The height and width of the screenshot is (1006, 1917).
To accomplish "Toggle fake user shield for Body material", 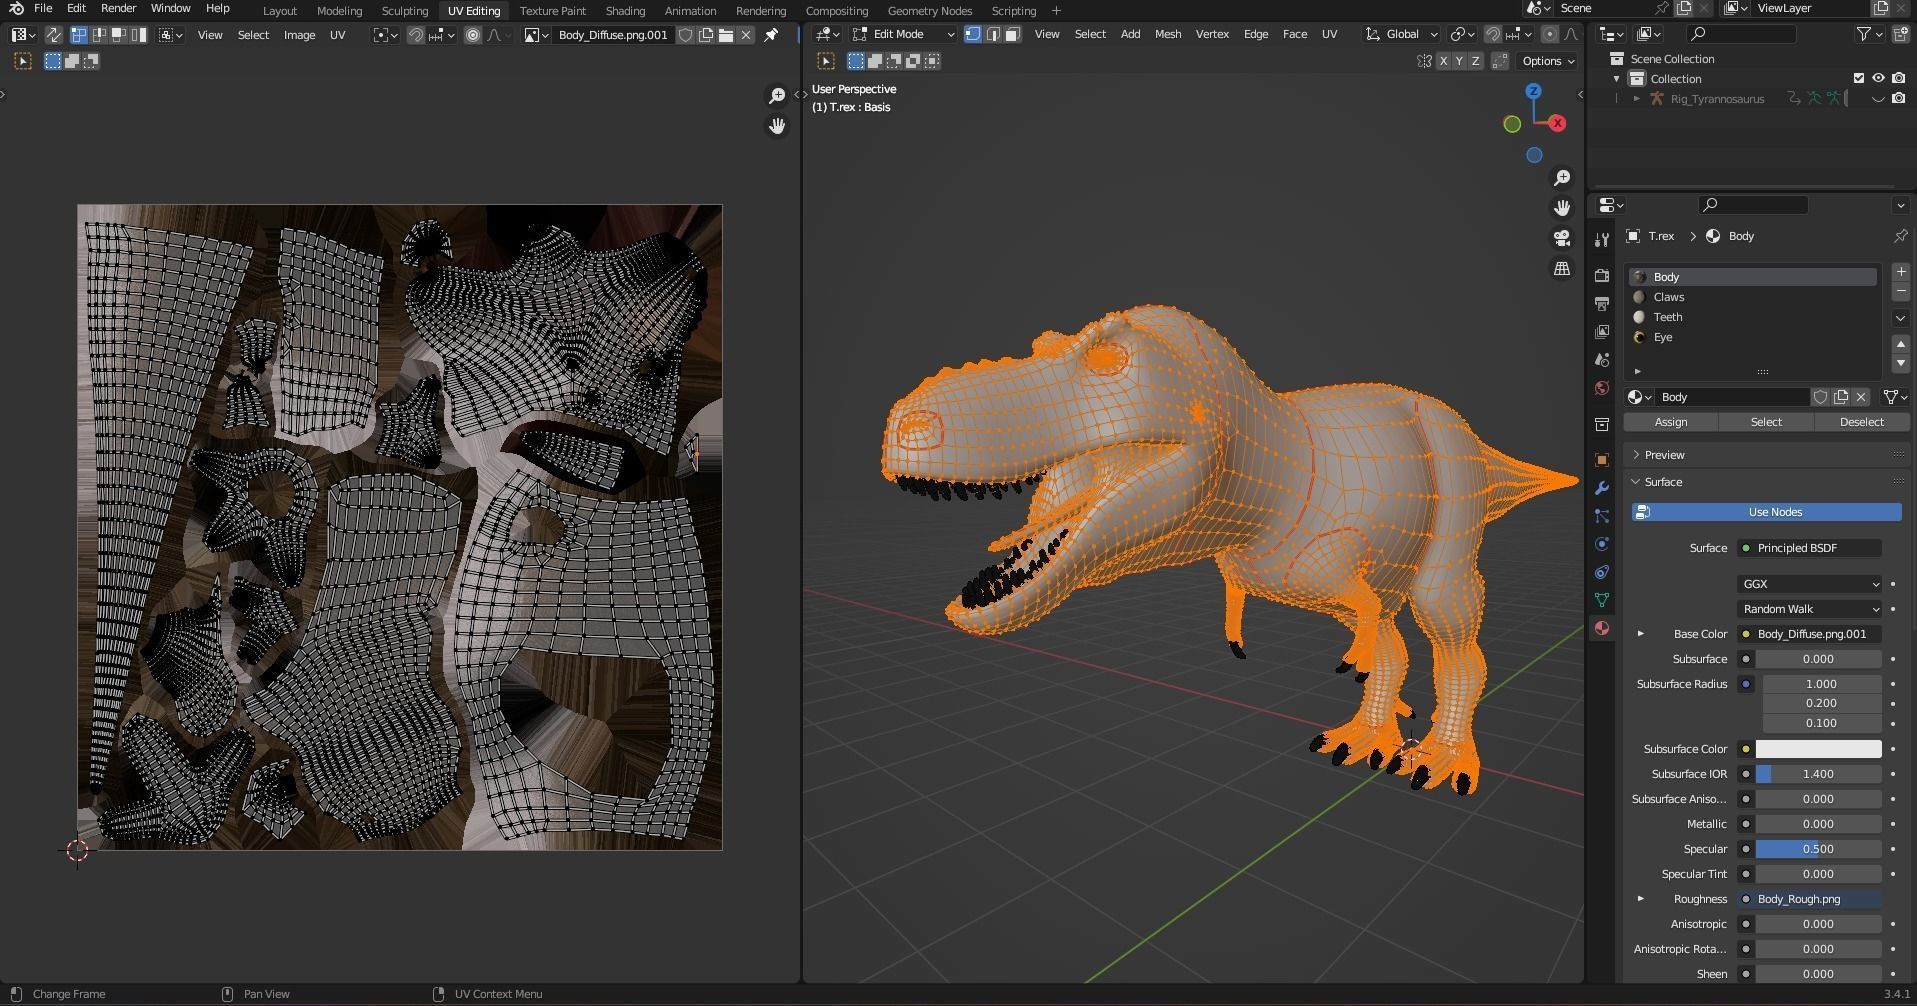I will pyautogui.click(x=1821, y=397).
